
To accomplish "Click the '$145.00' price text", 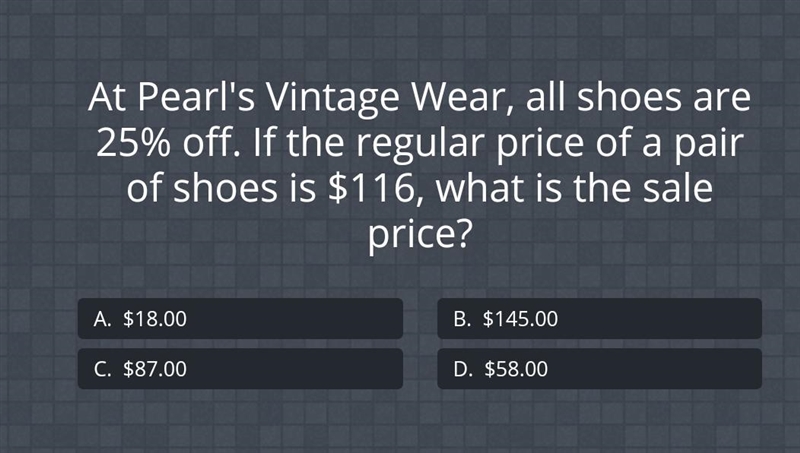I will click(520, 319).
